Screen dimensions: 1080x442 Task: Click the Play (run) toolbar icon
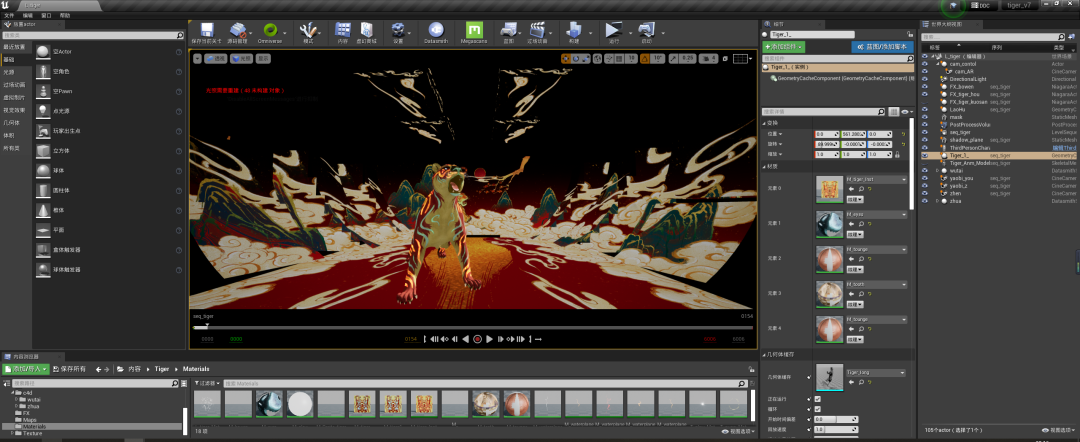(612, 30)
